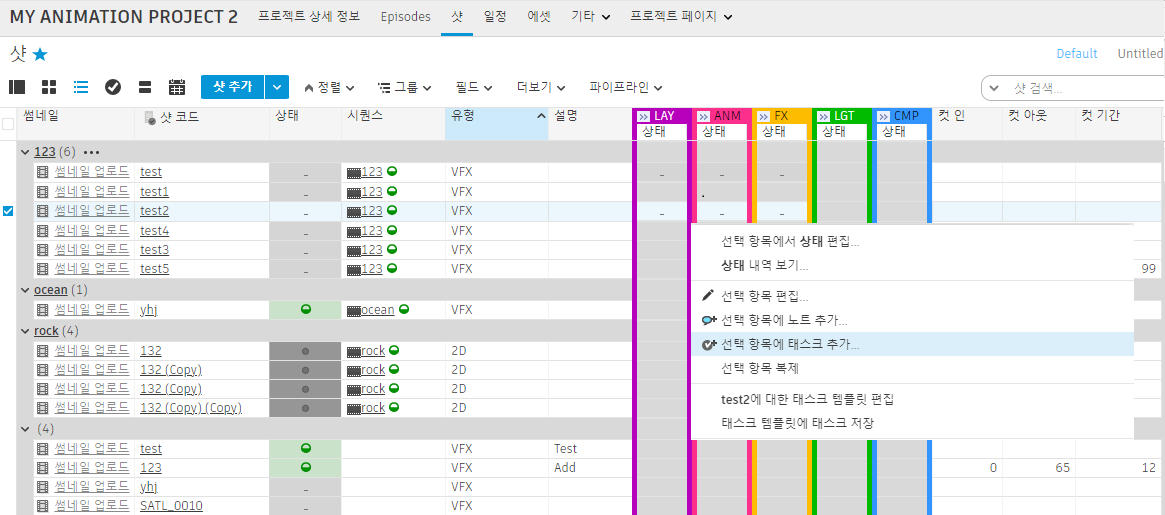This screenshot has height=515, width=1165.
Task: Click the filmstrip icon of SATL_0010 row
Action: (x=43, y=506)
